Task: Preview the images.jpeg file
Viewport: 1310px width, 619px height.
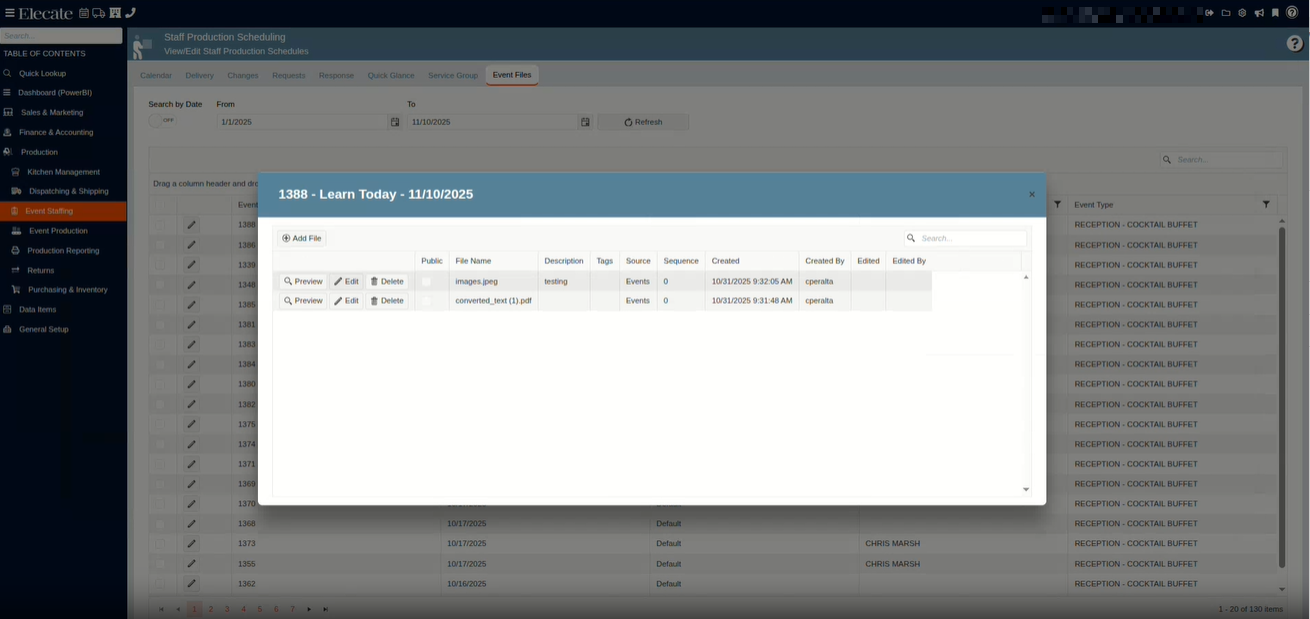Action: (x=303, y=282)
